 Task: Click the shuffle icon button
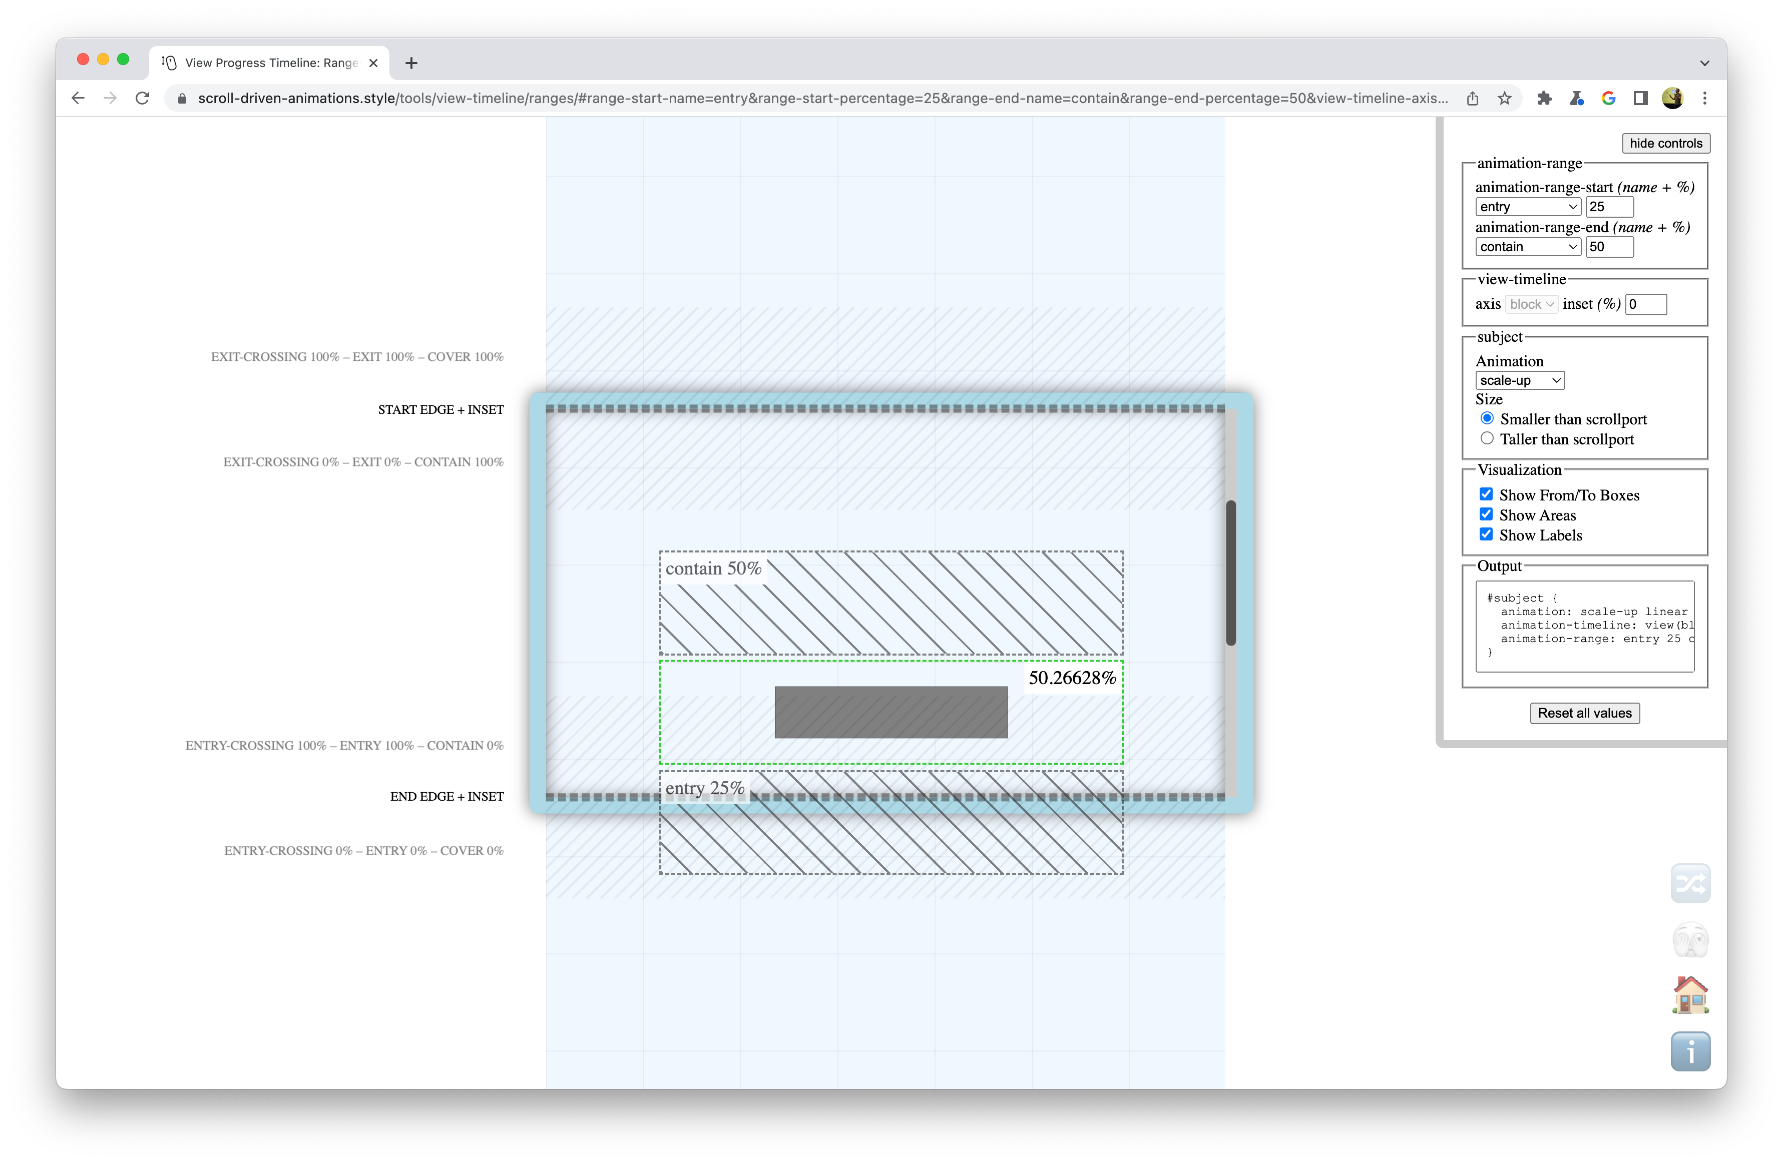coord(1690,883)
